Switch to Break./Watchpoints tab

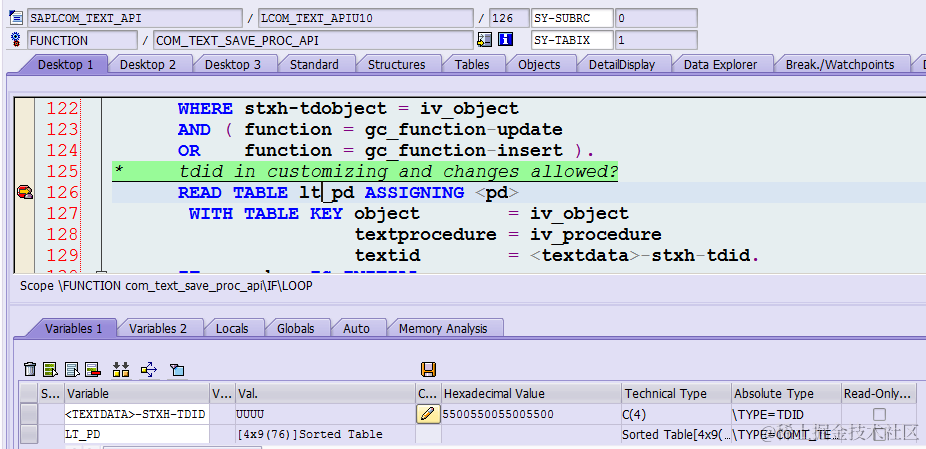pyautogui.click(x=840, y=64)
